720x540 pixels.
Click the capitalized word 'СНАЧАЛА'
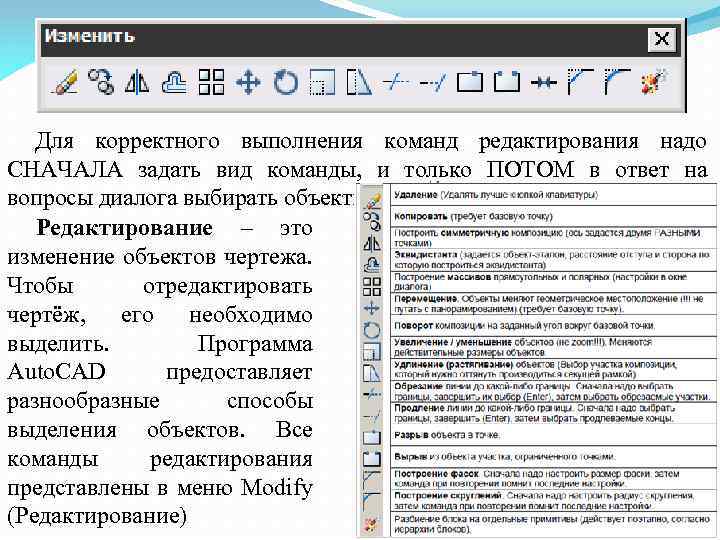pos(65,170)
